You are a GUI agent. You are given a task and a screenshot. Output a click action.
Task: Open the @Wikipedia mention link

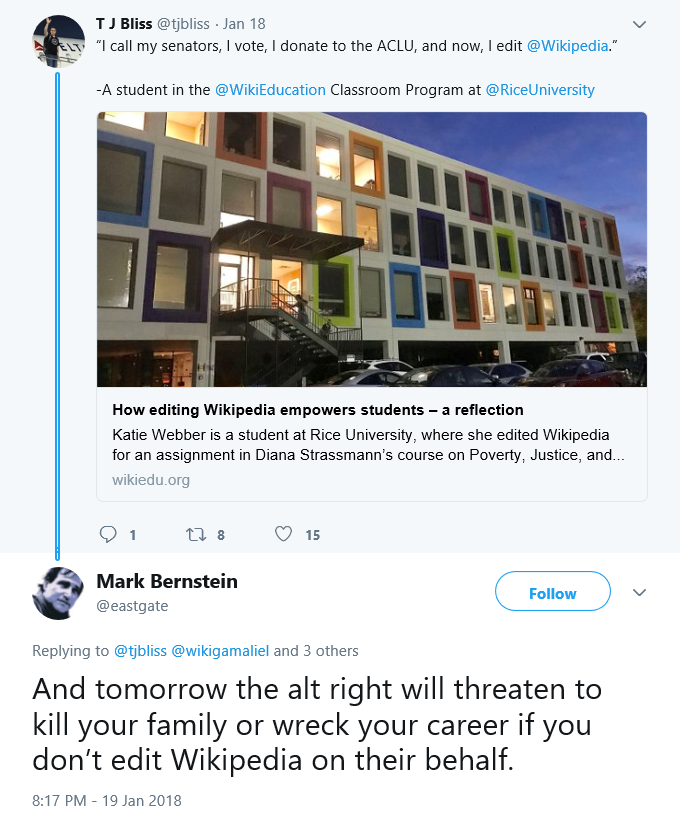[567, 46]
